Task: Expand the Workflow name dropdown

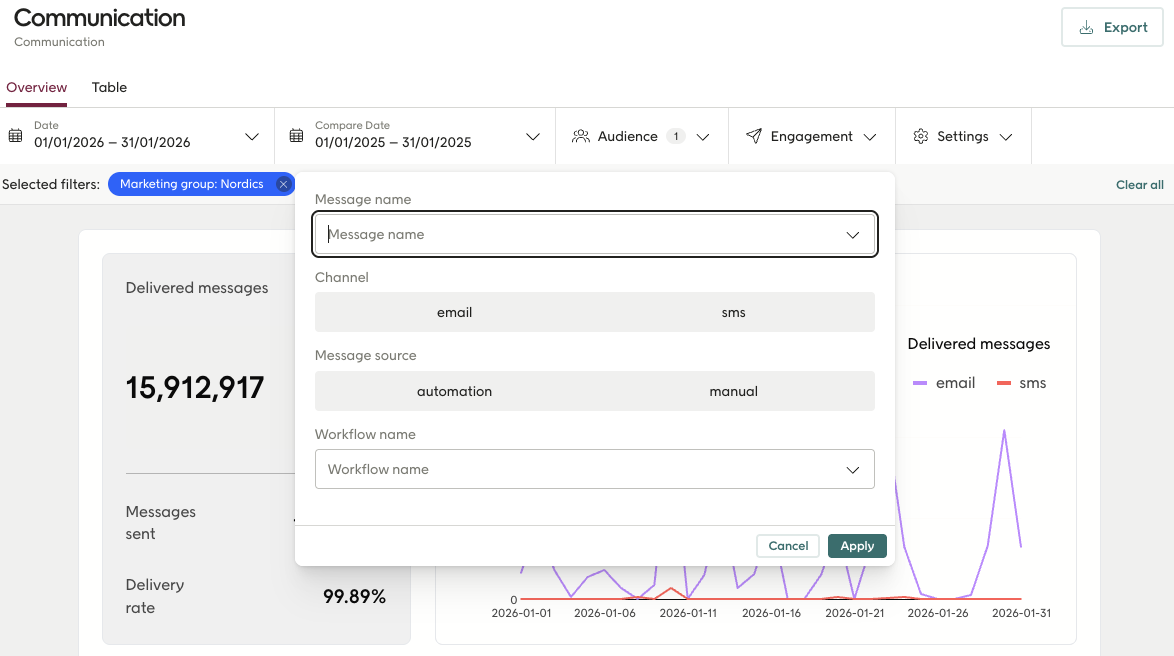Action: tap(852, 469)
